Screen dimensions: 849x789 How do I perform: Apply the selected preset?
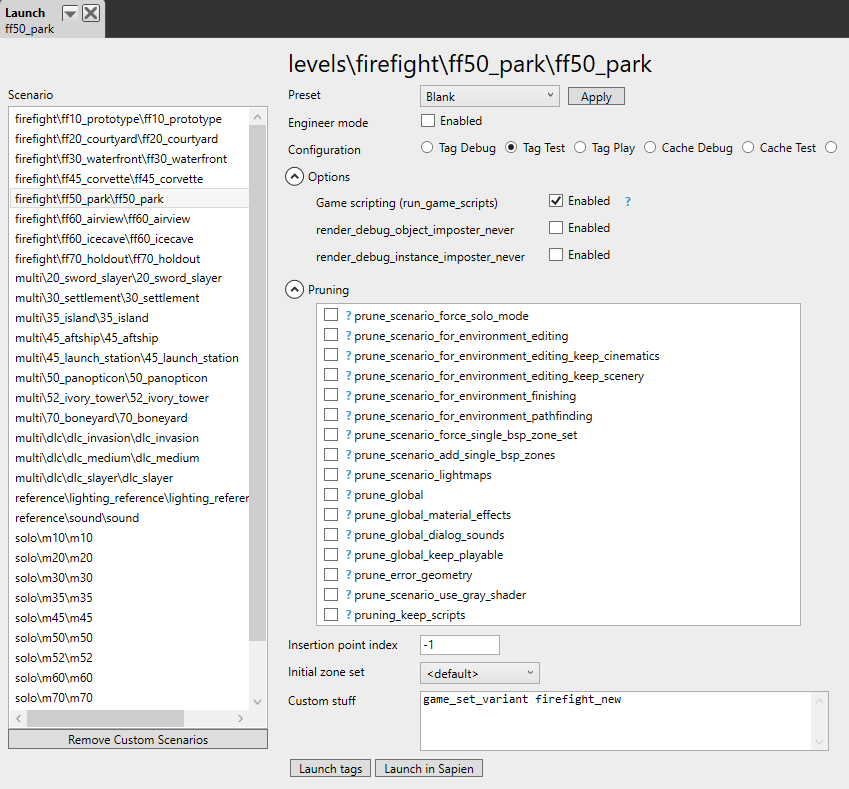[595, 96]
